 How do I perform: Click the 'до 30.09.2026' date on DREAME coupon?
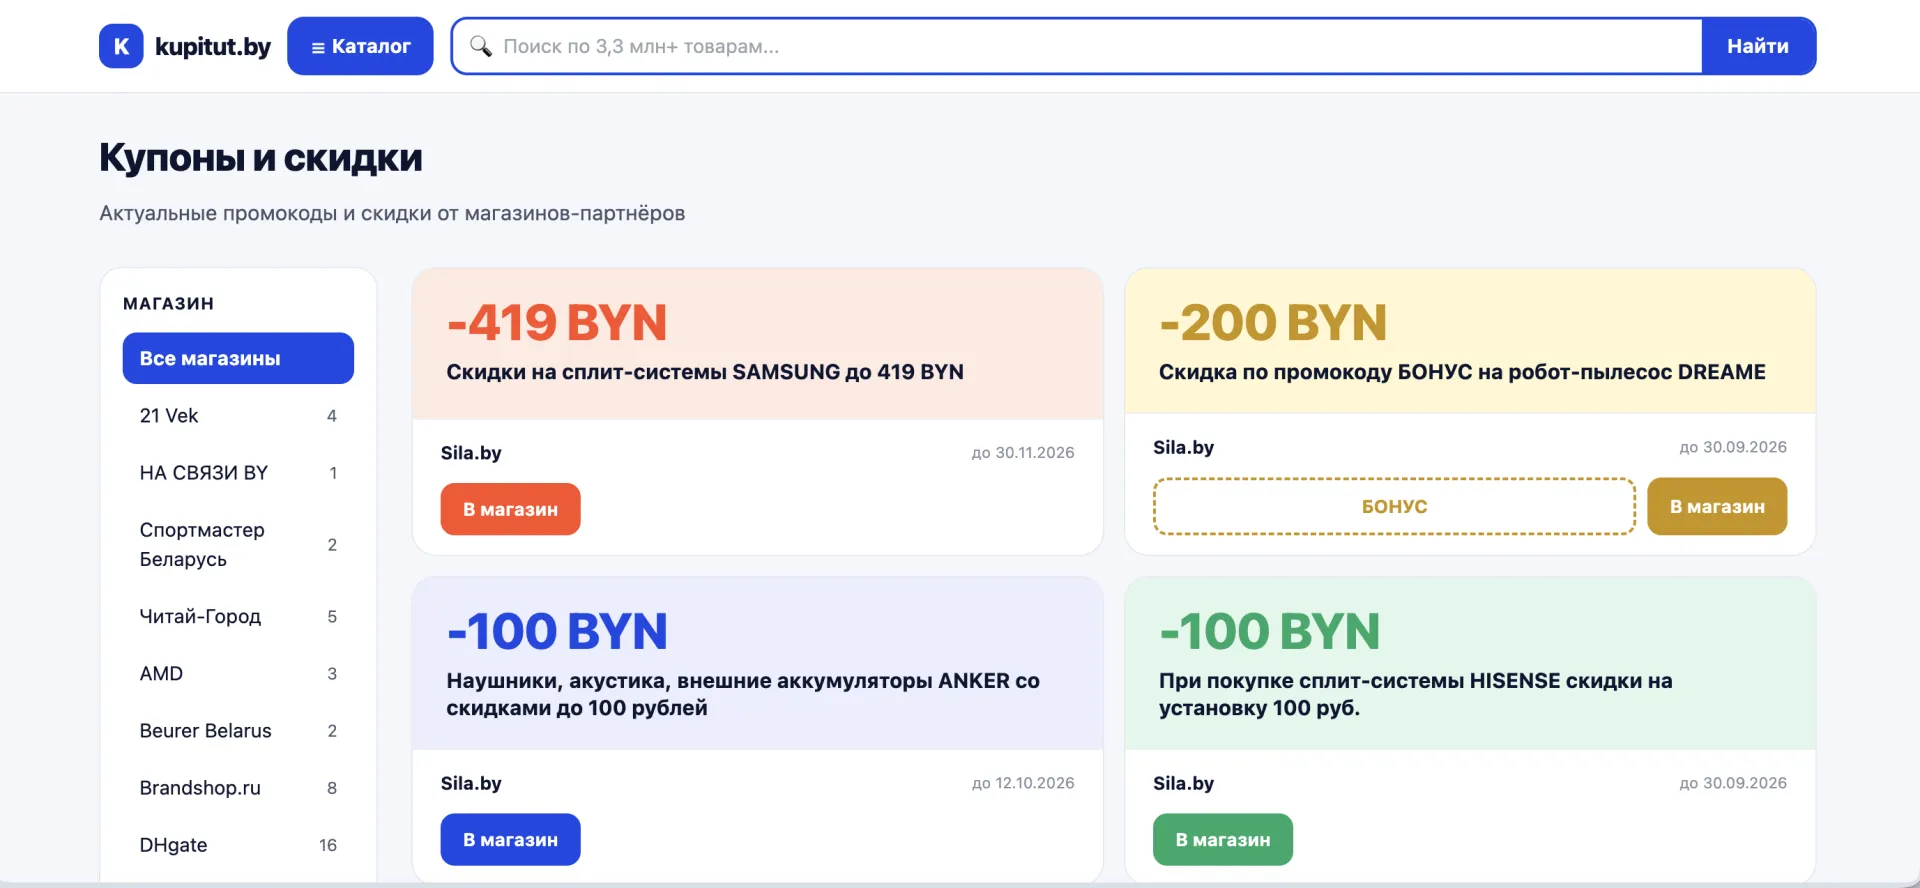coord(1733,447)
